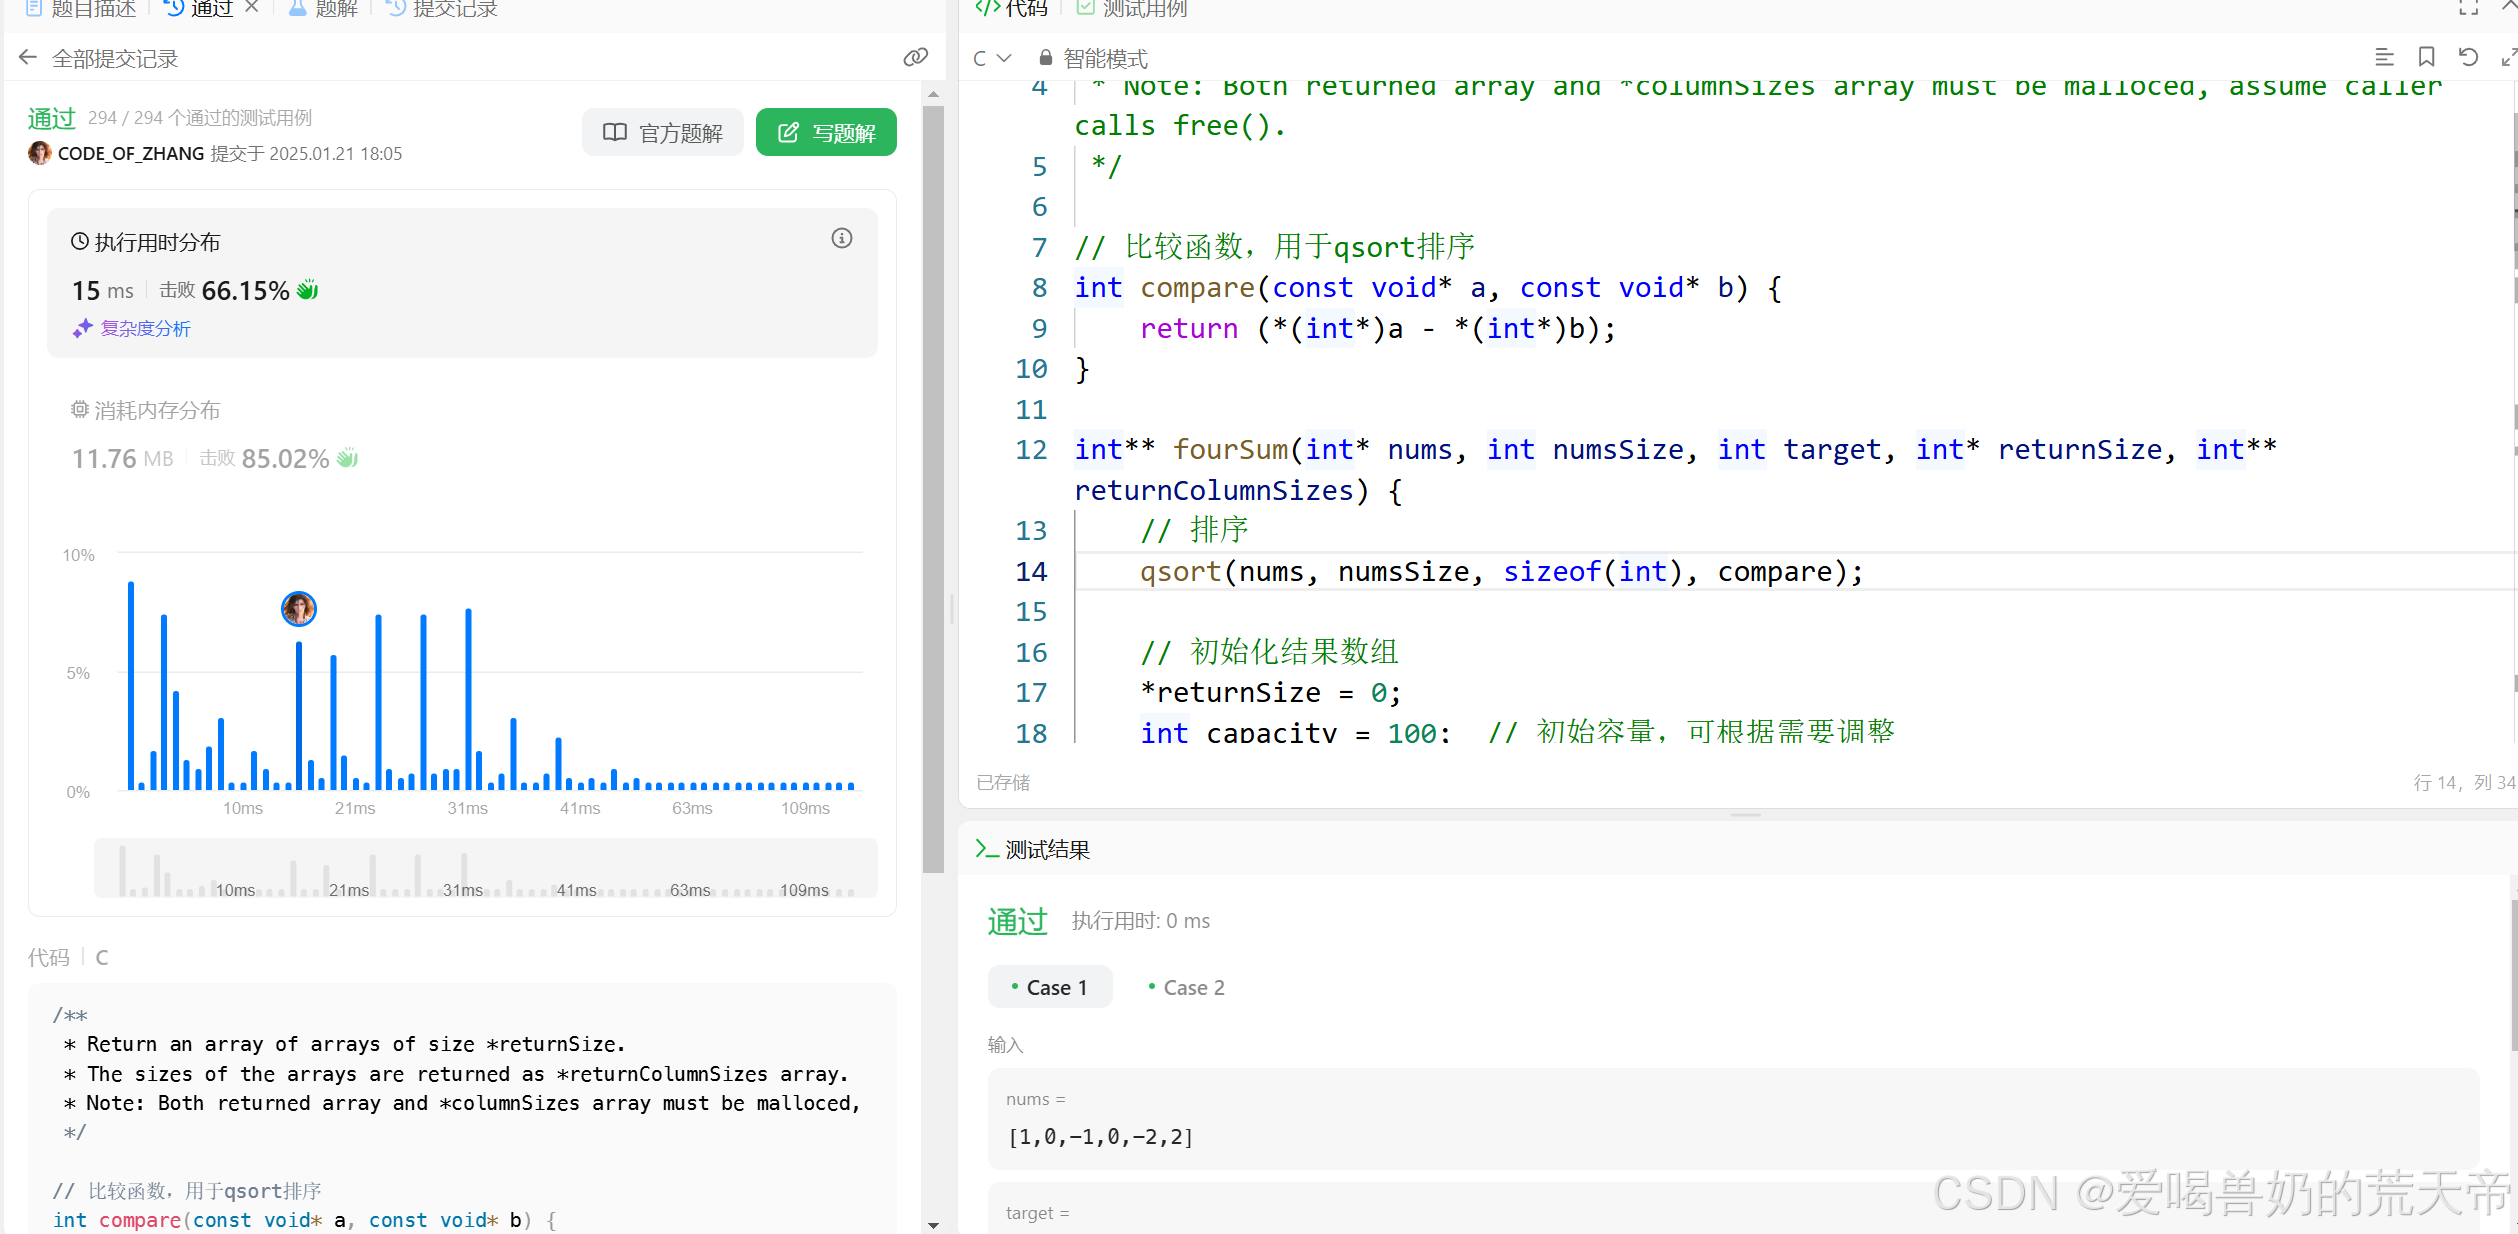2518x1234 pixels.
Task: Select the 通过 submission tab
Action: [x=200, y=8]
